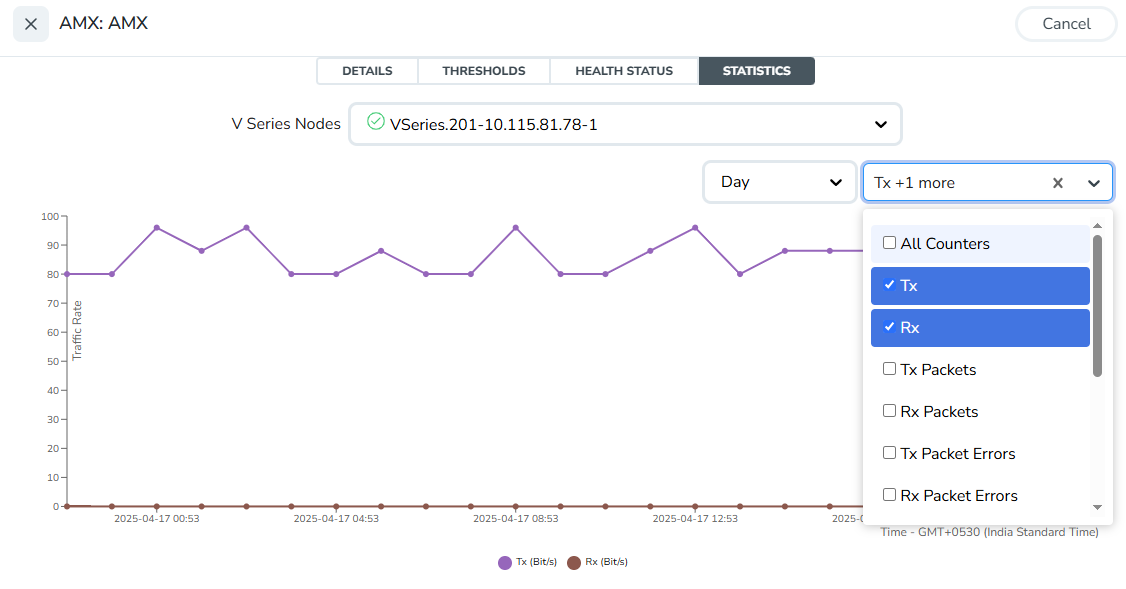Check the All Counters checkbox

tap(889, 243)
